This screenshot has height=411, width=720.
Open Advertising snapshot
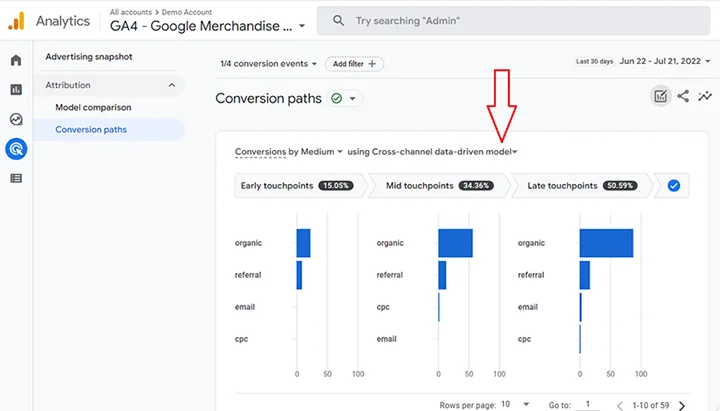click(89, 56)
